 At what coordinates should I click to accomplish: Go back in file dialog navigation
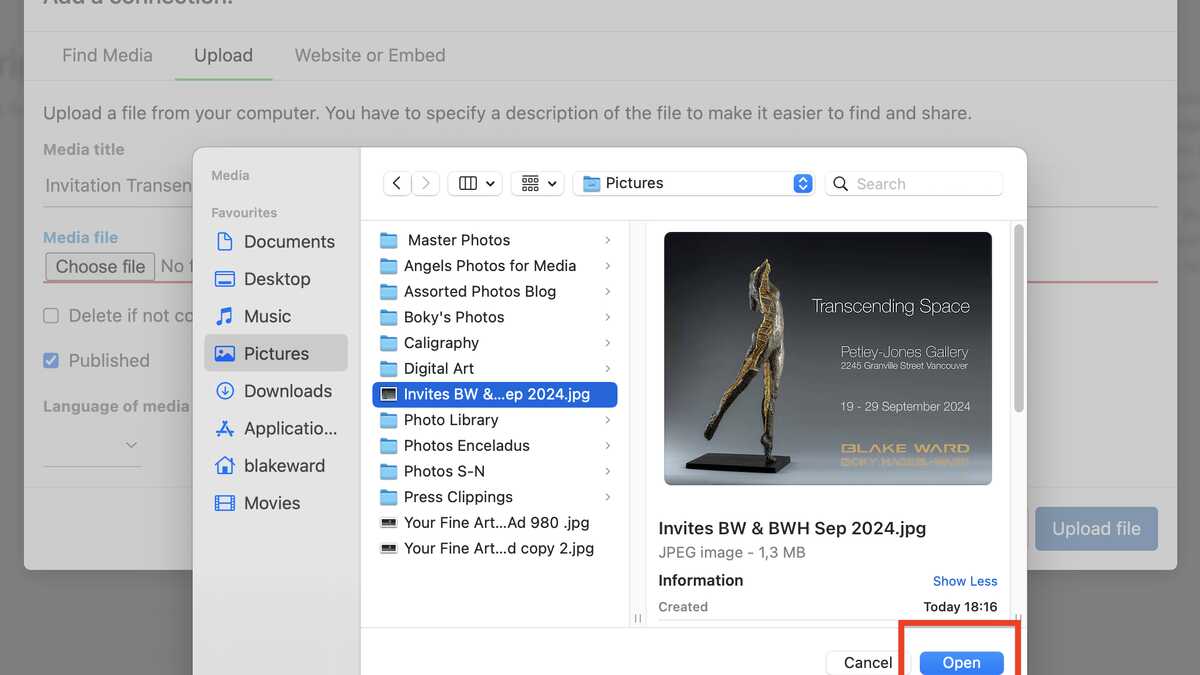tap(397, 183)
